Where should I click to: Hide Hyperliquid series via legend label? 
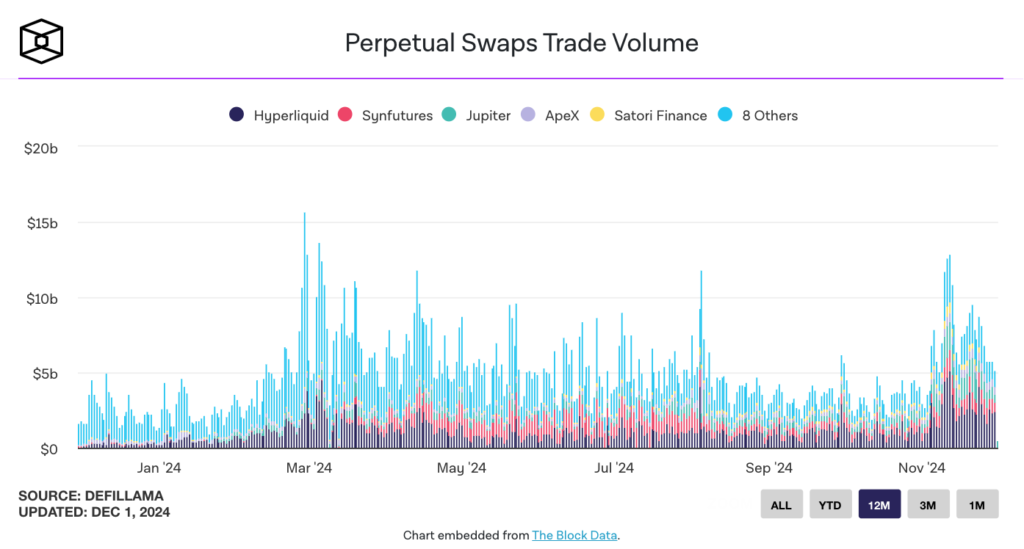[291, 115]
